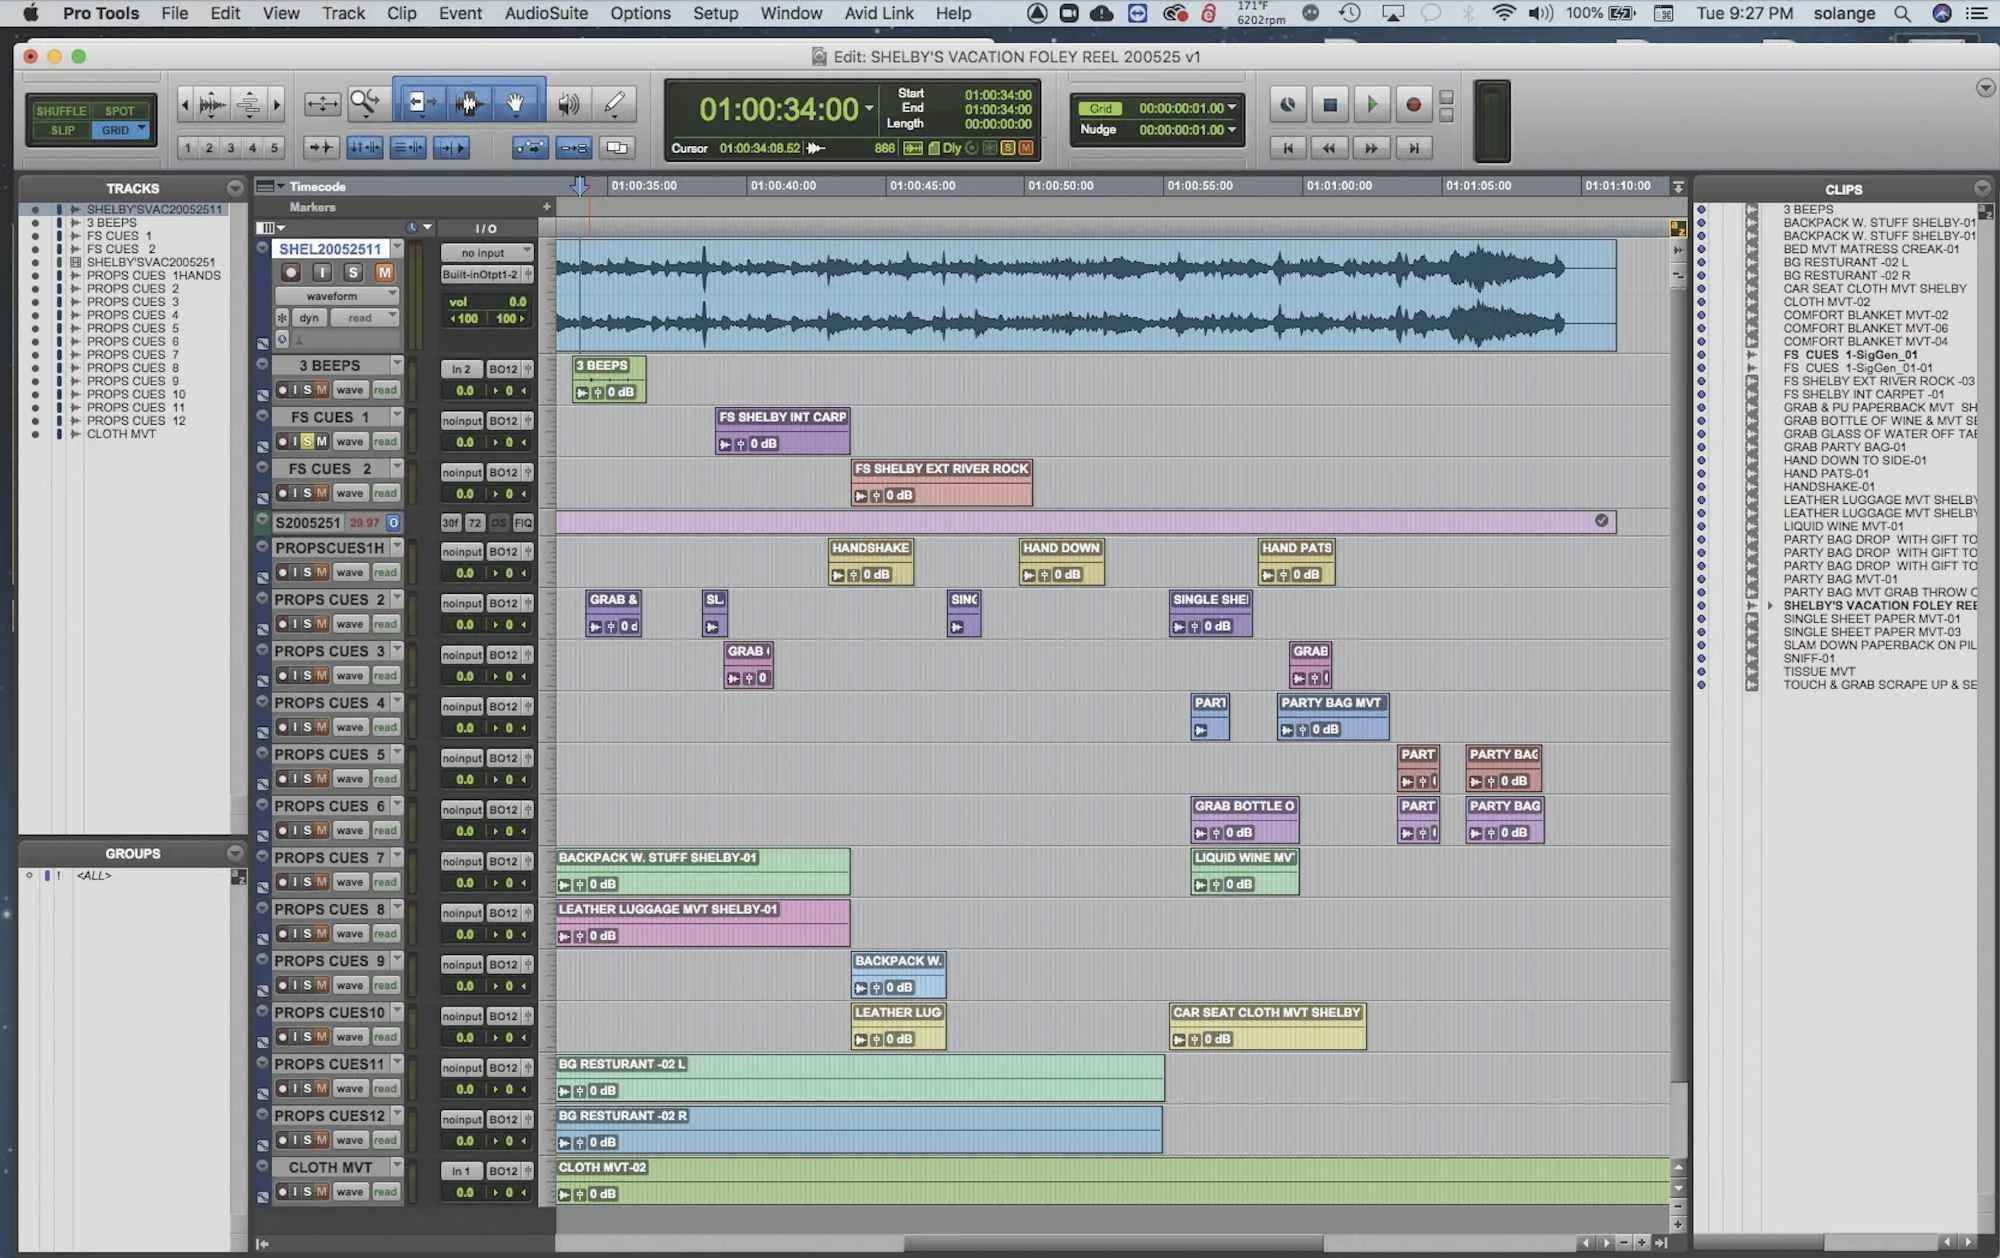Solo the SHEL20052511 track
2000x1258 pixels.
[352, 272]
